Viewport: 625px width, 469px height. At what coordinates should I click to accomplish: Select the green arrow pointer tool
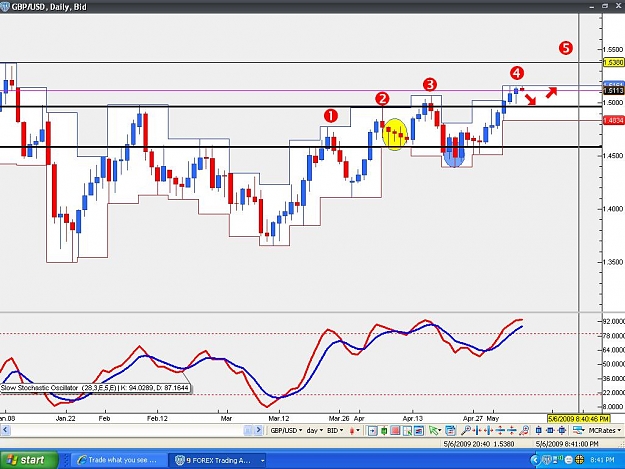click(433, 430)
